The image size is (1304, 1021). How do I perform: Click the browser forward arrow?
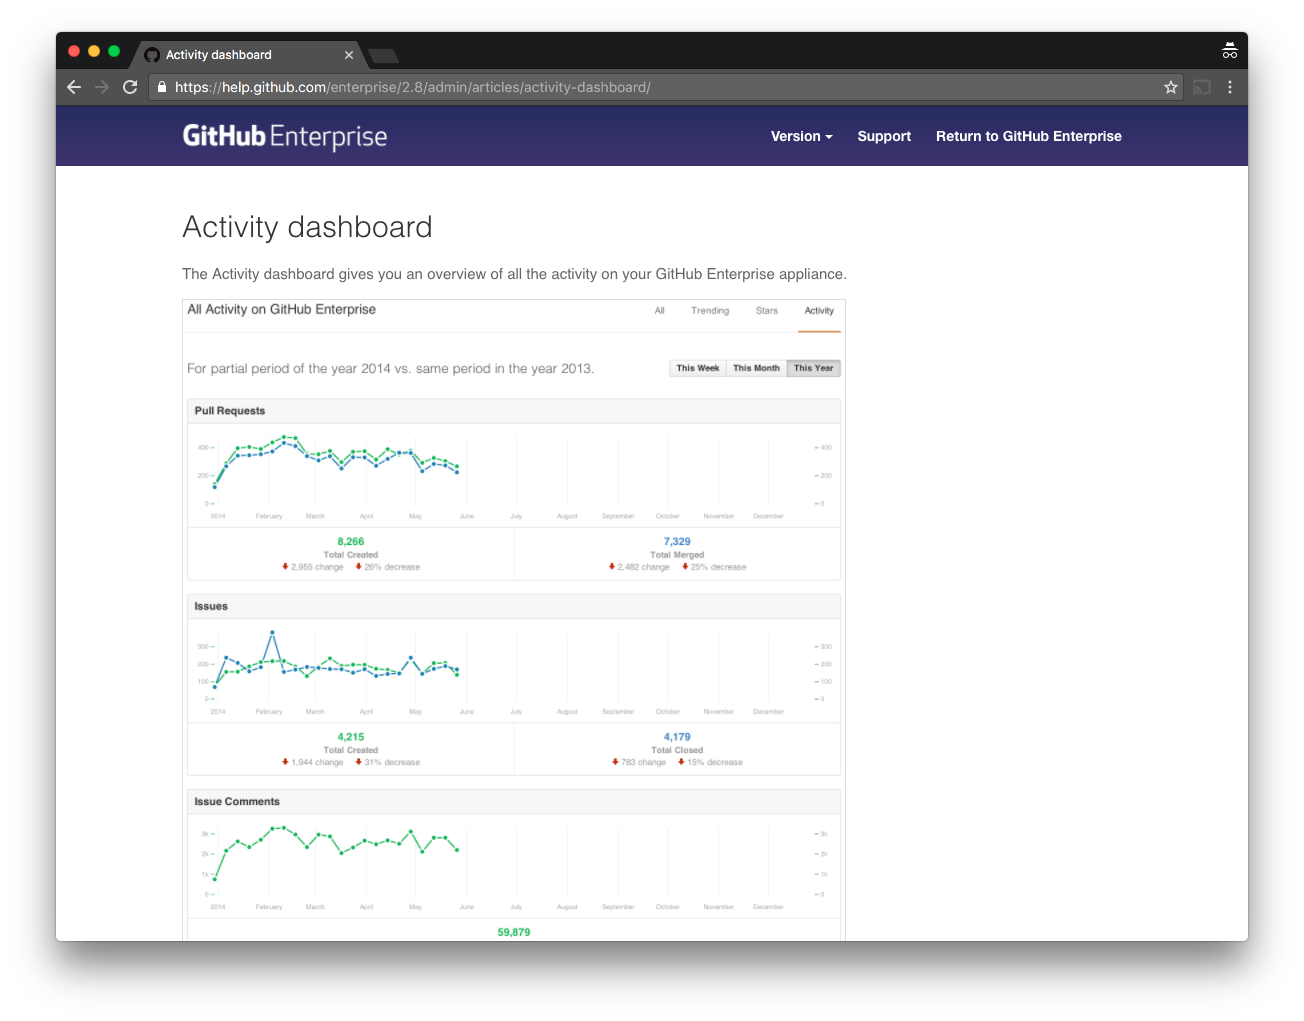pyautogui.click(x=102, y=87)
